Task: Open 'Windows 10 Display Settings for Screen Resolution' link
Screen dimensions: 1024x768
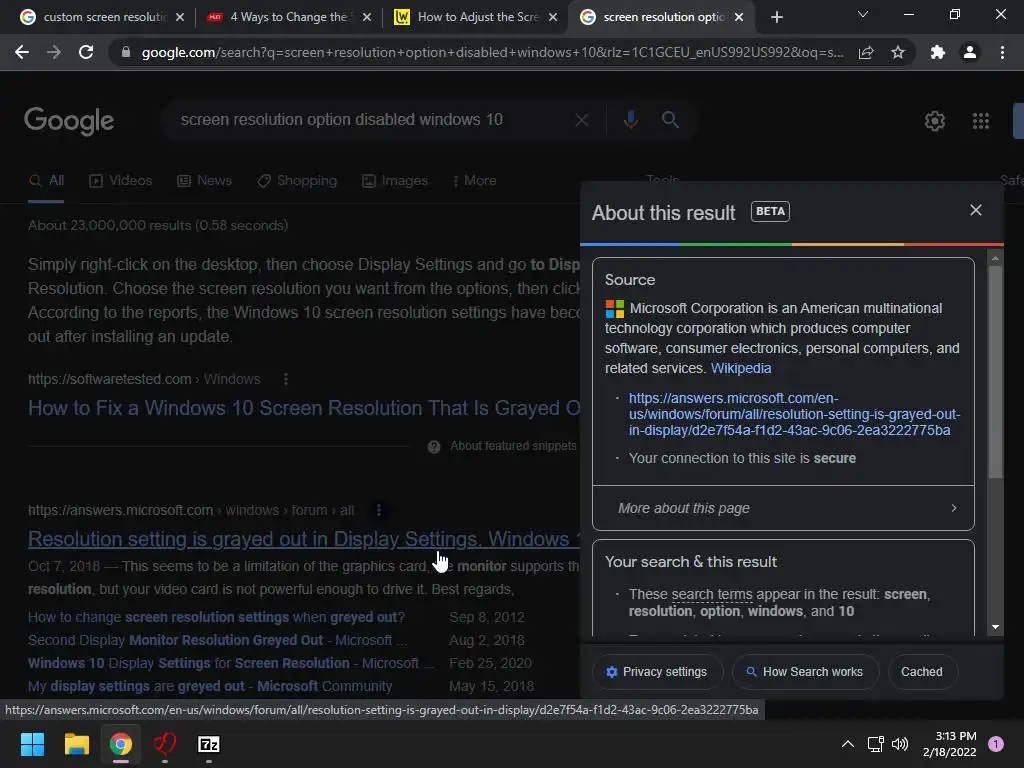Action: tap(231, 663)
